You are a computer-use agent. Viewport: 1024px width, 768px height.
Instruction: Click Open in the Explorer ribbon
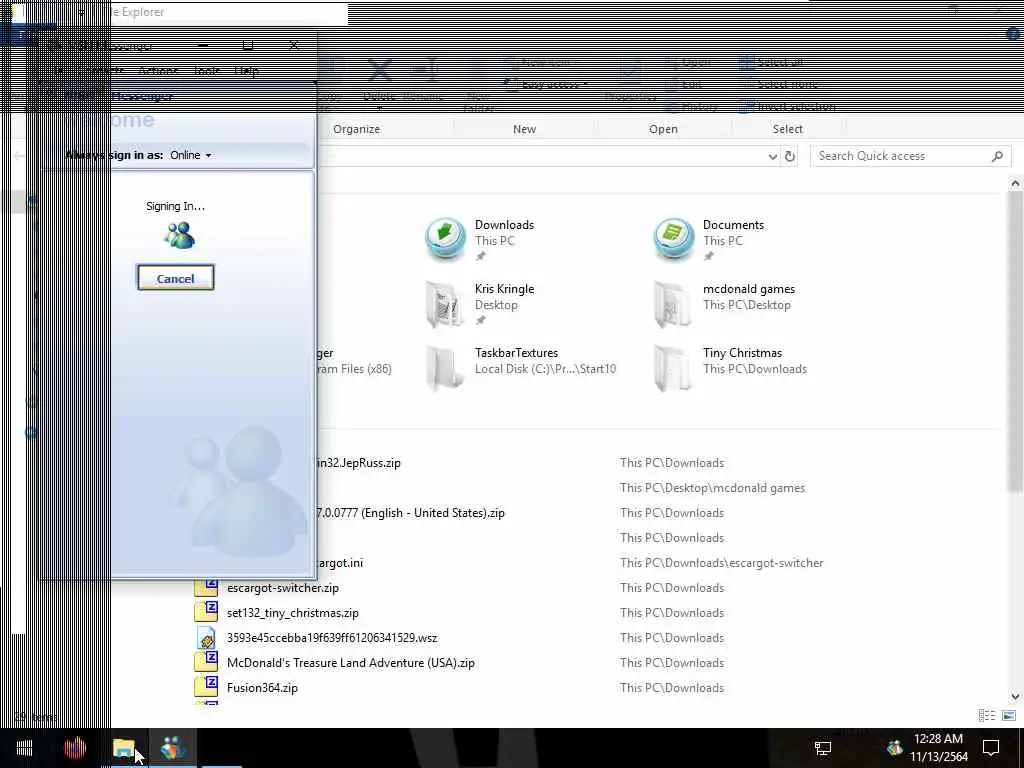click(x=688, y=63)
